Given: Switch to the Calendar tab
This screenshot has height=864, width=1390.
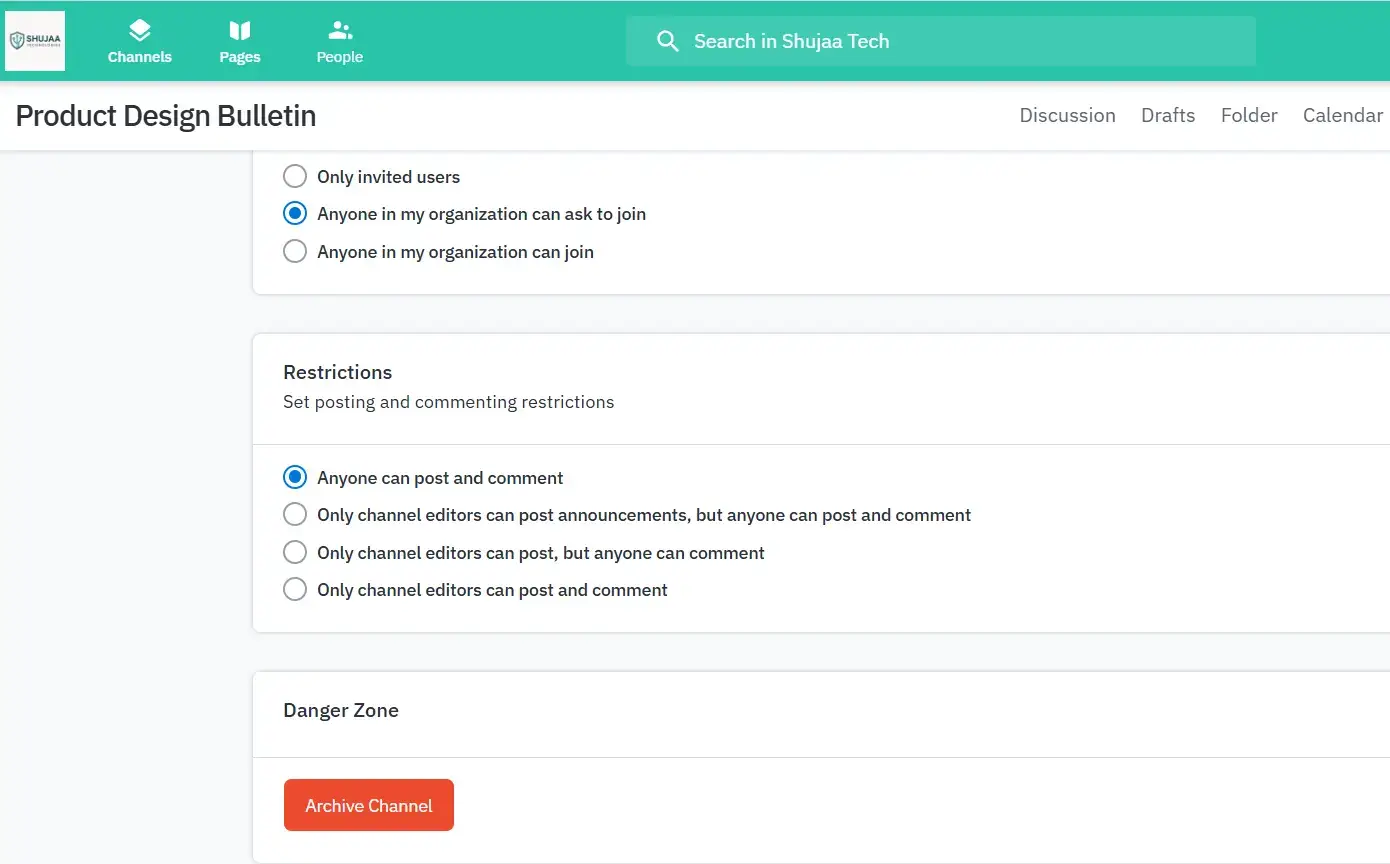Looking at the screenshot, I should pyautogui.click(x=1342, y=115).
